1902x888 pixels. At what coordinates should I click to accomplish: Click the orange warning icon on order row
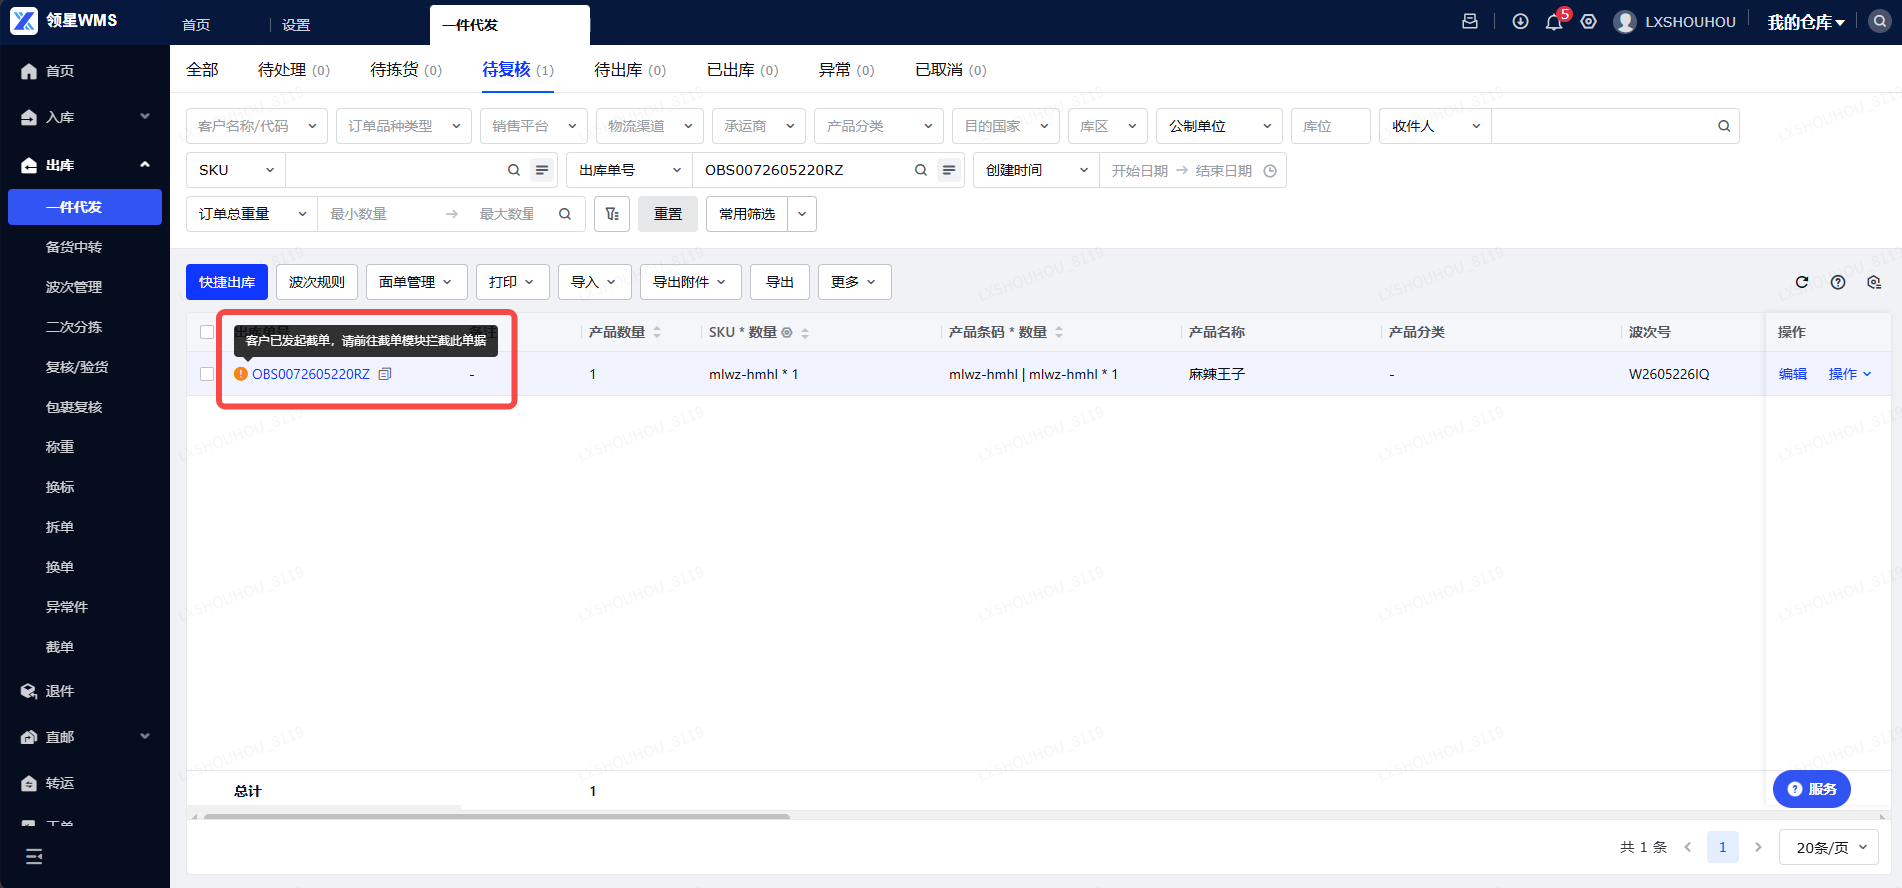click(241, 374)
